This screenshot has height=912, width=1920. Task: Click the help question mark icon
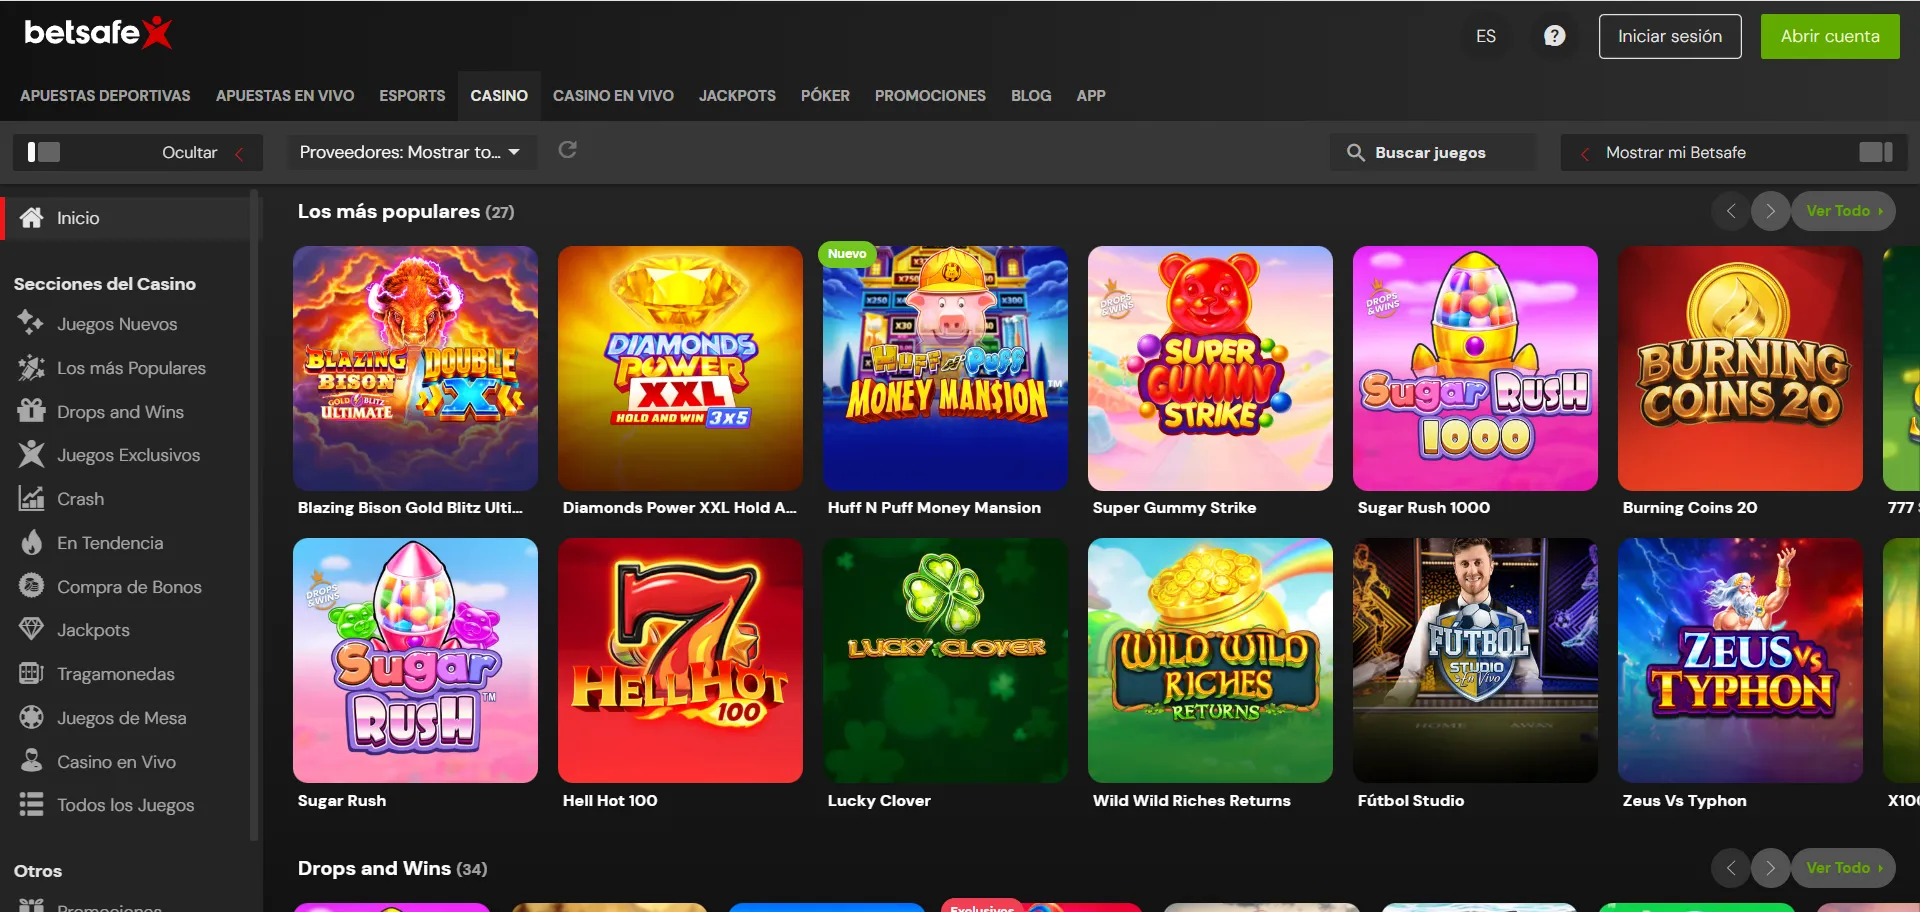[1554, 36]
